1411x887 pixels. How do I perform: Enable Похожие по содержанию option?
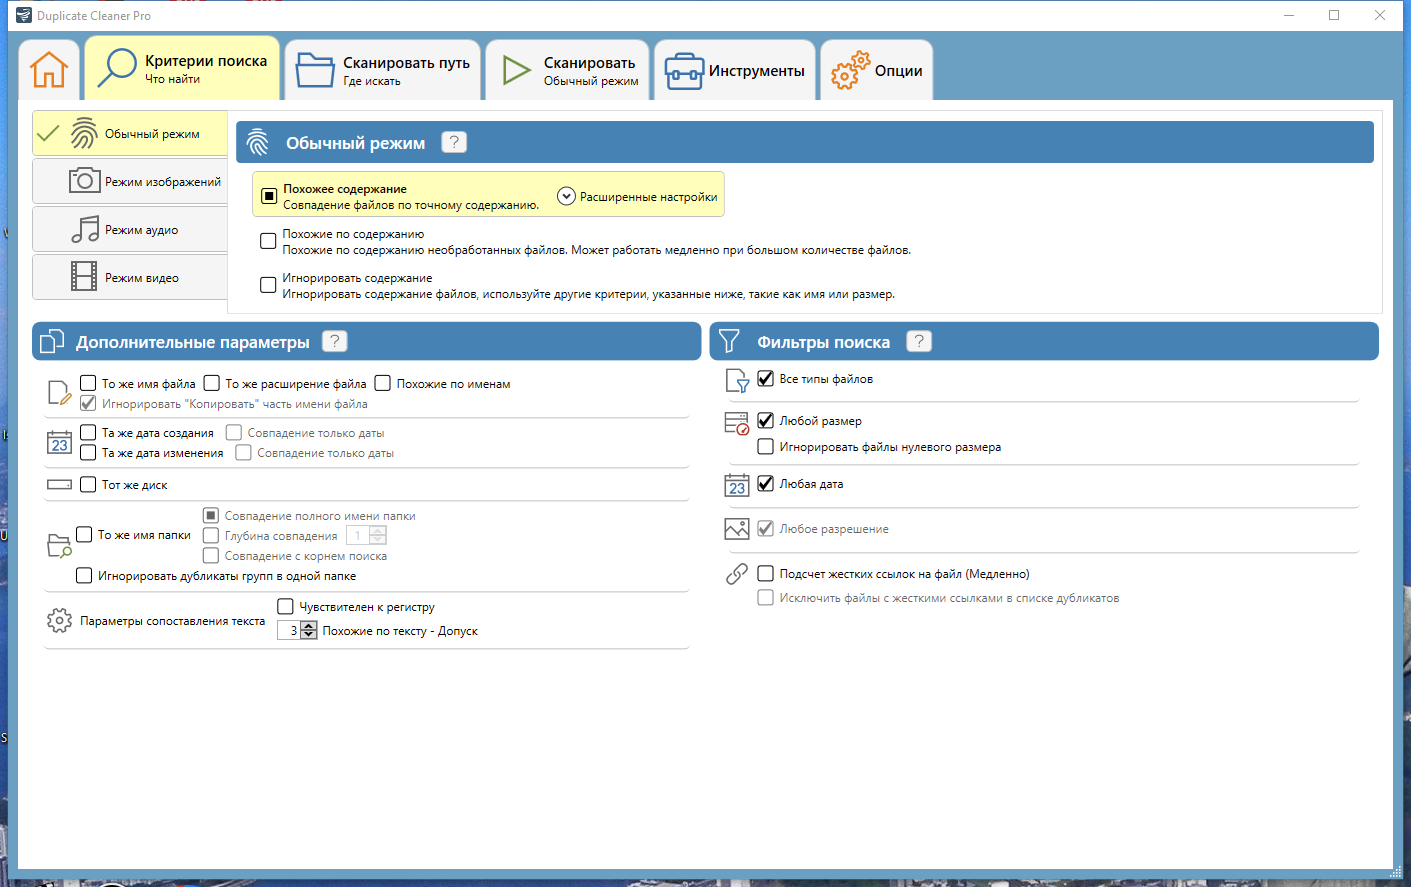pos(268,241)
